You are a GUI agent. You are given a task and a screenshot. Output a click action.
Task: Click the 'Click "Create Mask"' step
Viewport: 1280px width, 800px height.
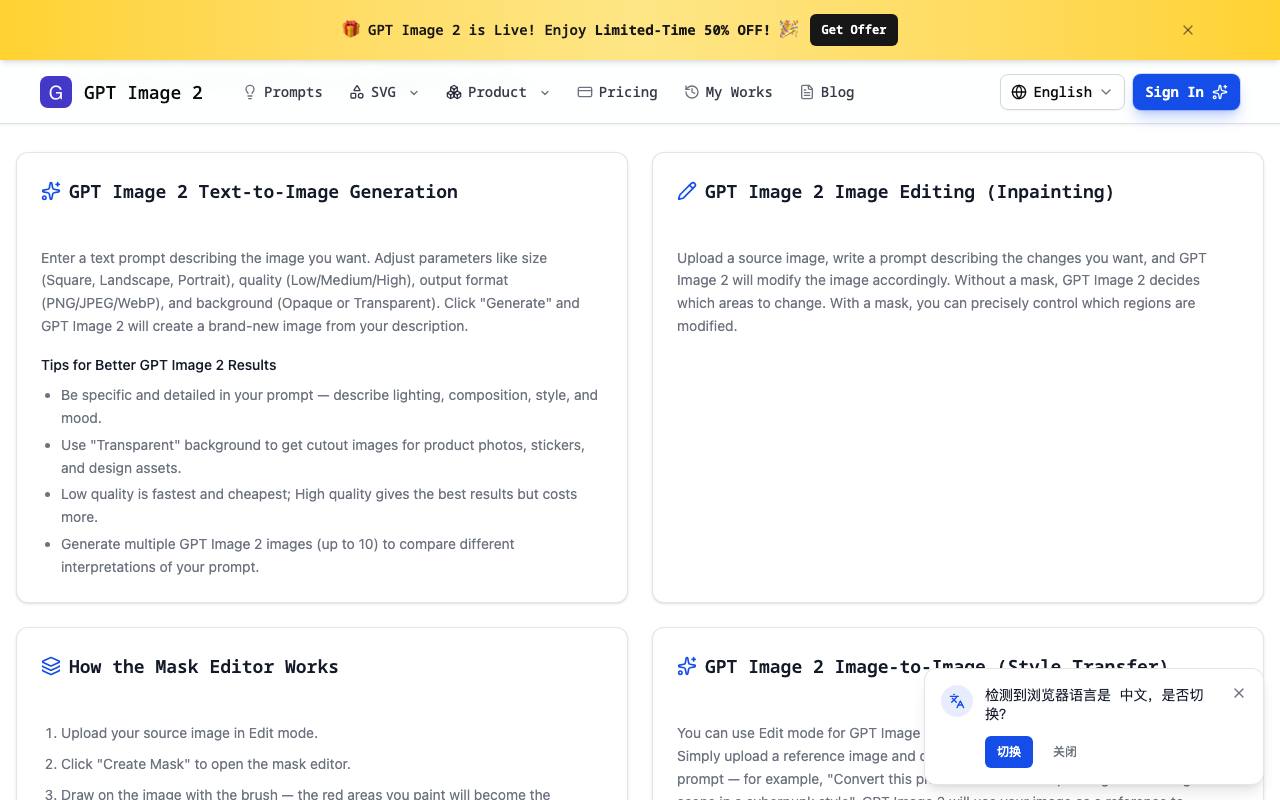206,764
